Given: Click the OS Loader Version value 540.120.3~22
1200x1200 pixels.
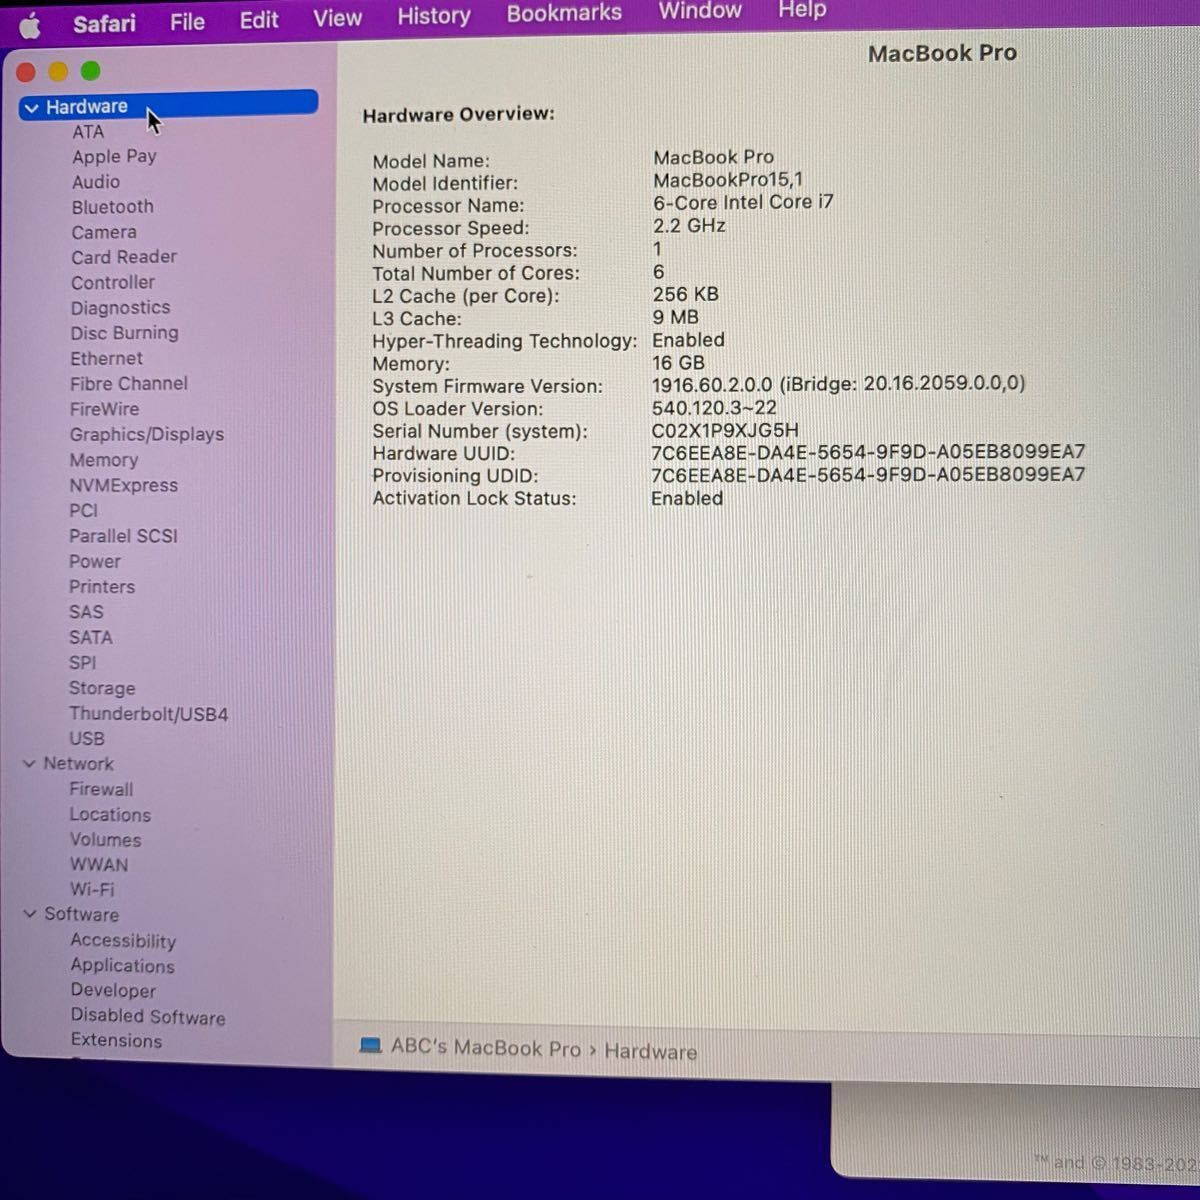Looking at the screenshot, I should coord(714,407).
